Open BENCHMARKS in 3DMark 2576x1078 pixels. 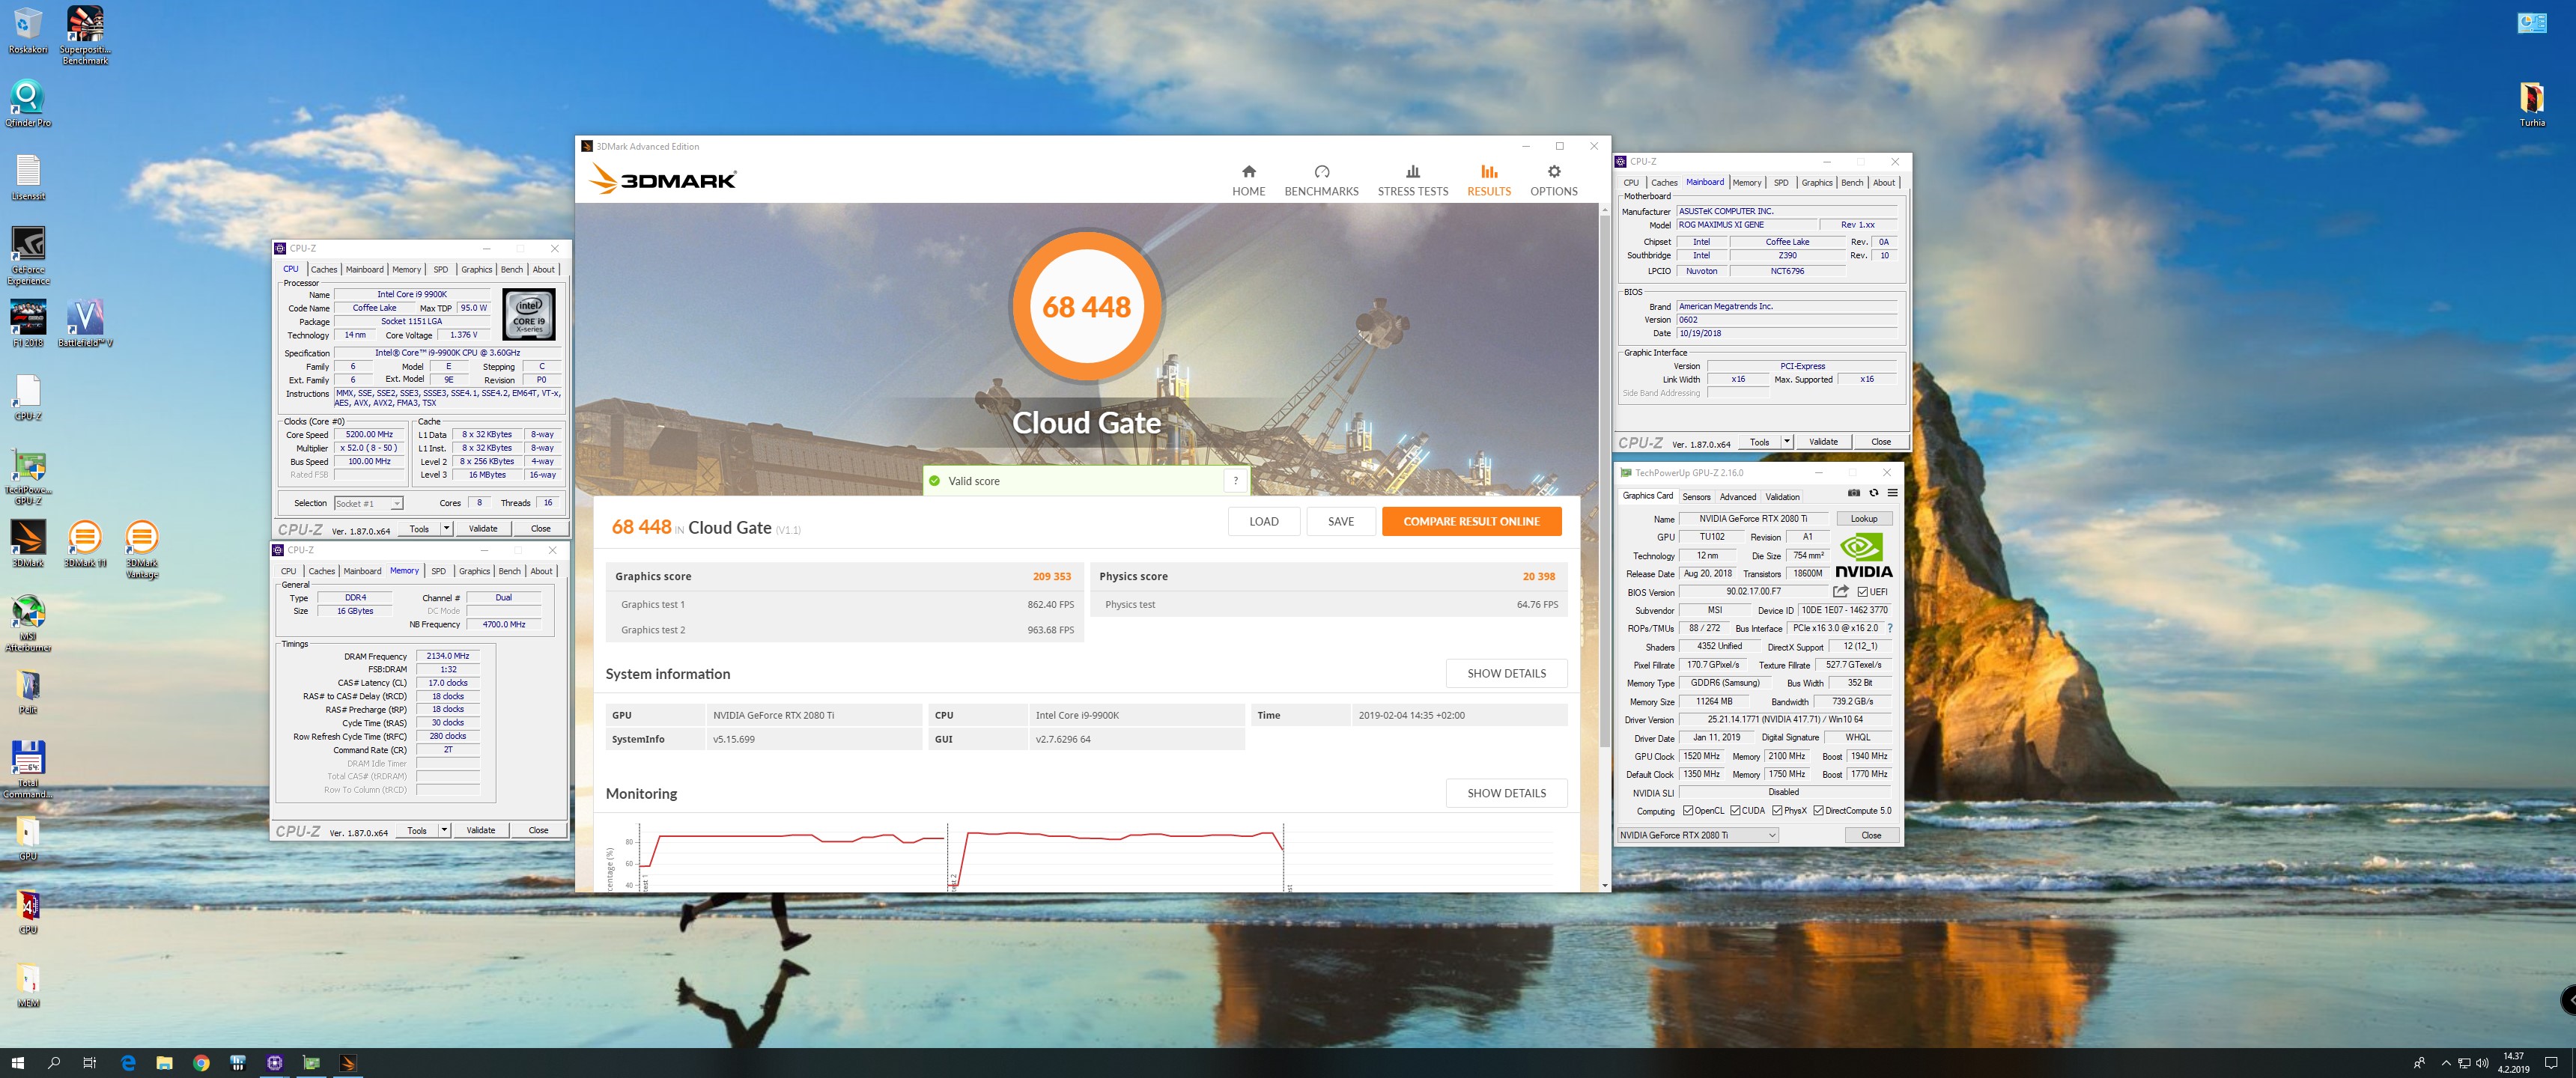pos(1321,181)
